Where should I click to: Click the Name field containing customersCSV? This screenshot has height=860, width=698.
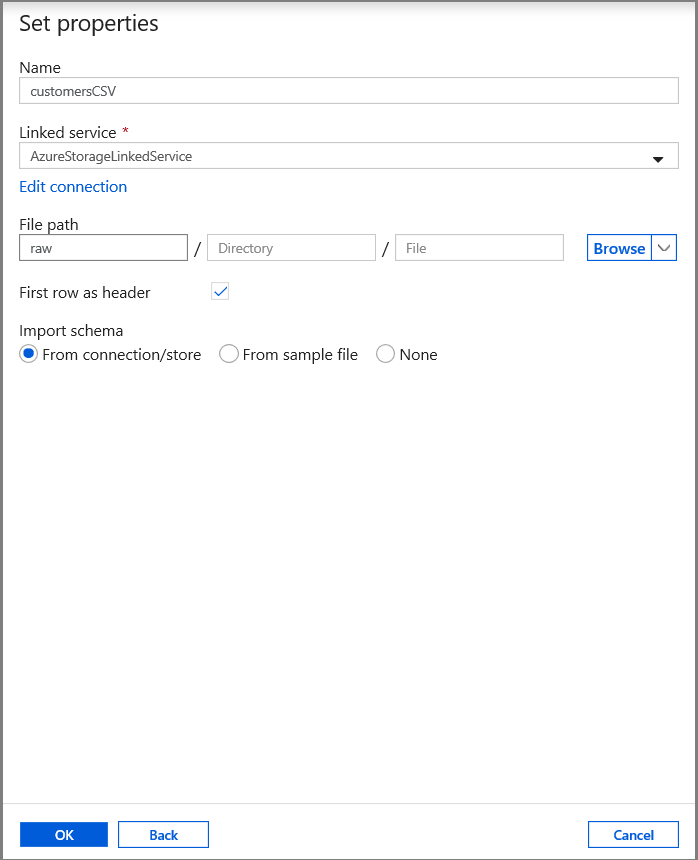[348, 91]
